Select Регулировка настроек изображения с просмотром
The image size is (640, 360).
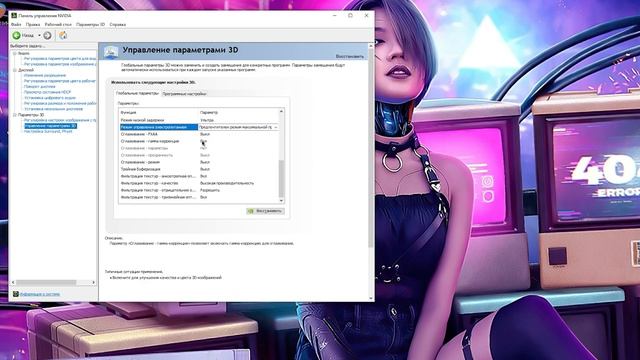pyautogui.click(x=60, y=120)
